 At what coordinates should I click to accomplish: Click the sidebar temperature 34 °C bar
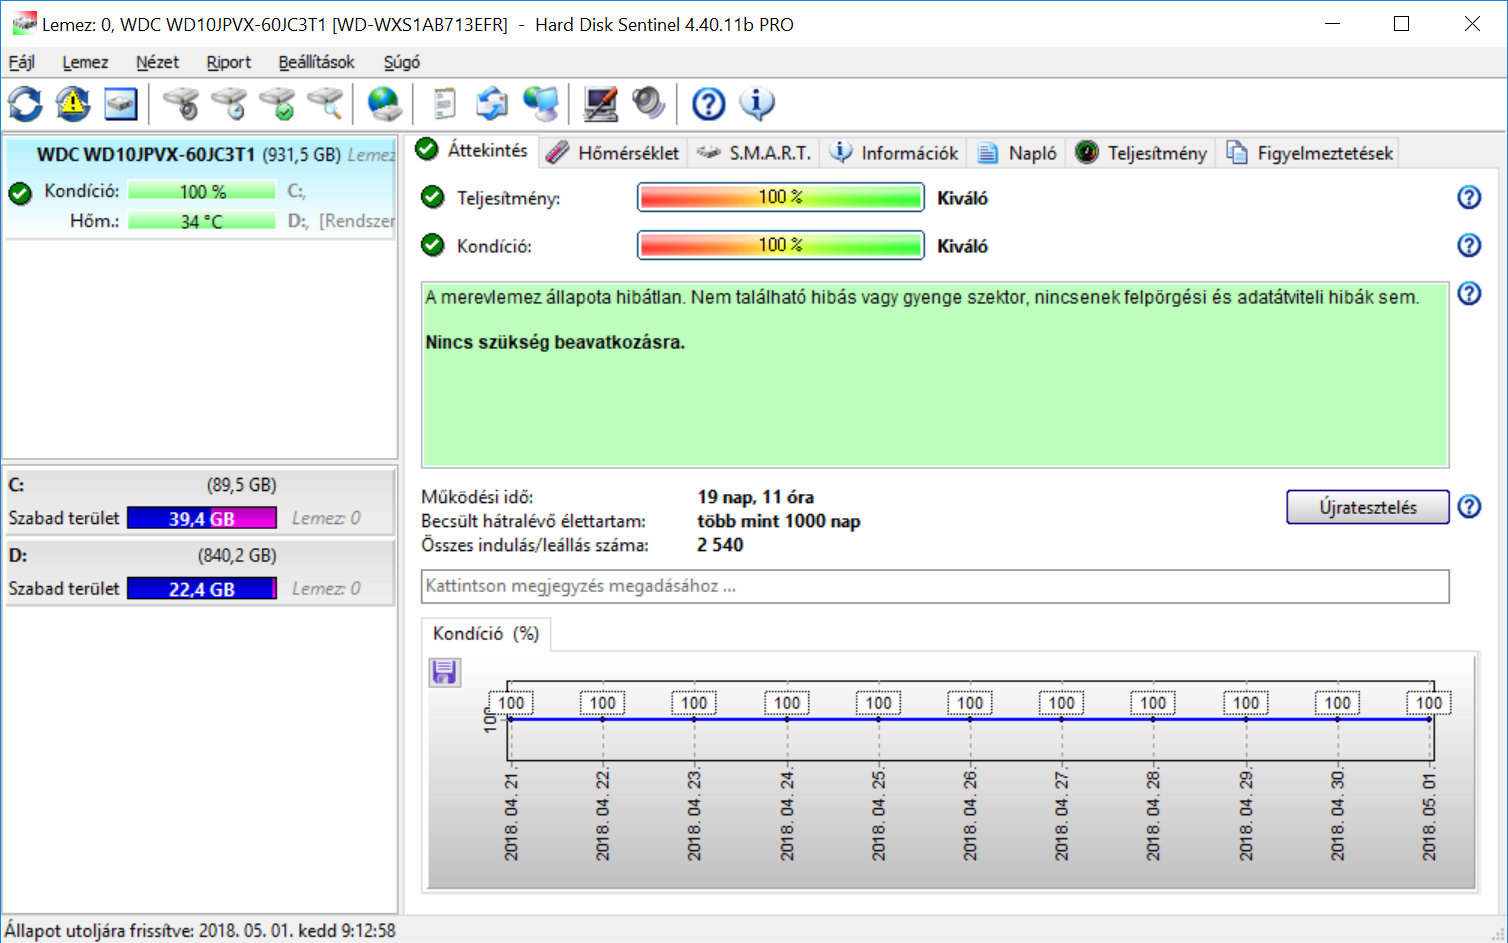[202, 221]
